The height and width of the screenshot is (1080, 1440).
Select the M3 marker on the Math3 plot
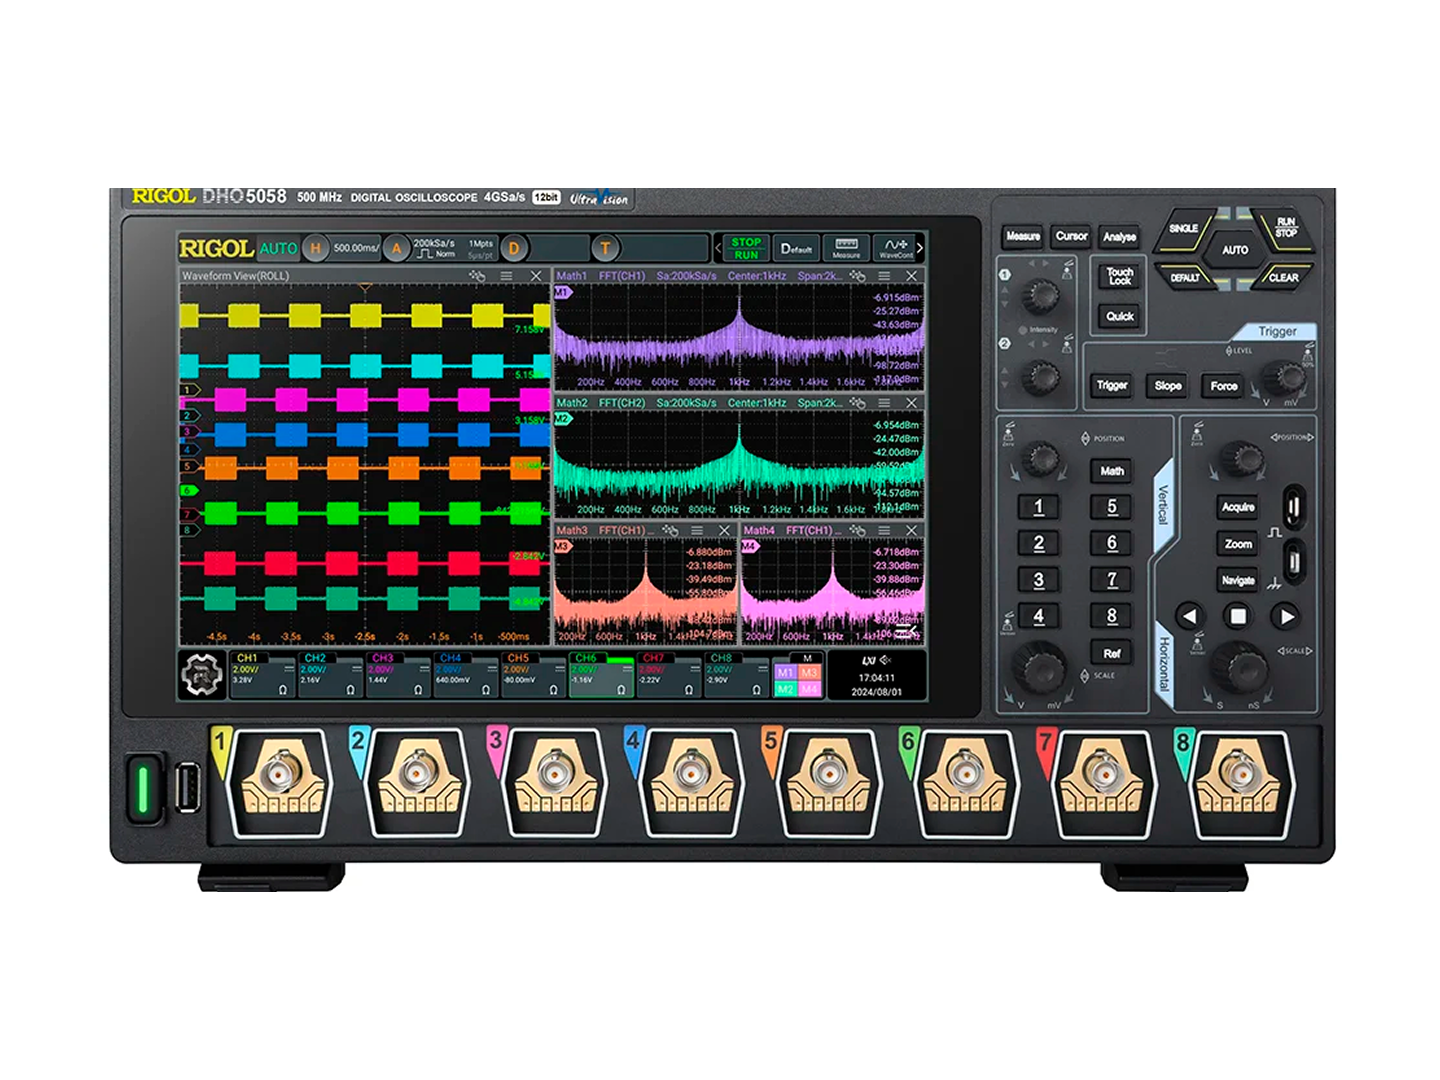coord(562,547)
